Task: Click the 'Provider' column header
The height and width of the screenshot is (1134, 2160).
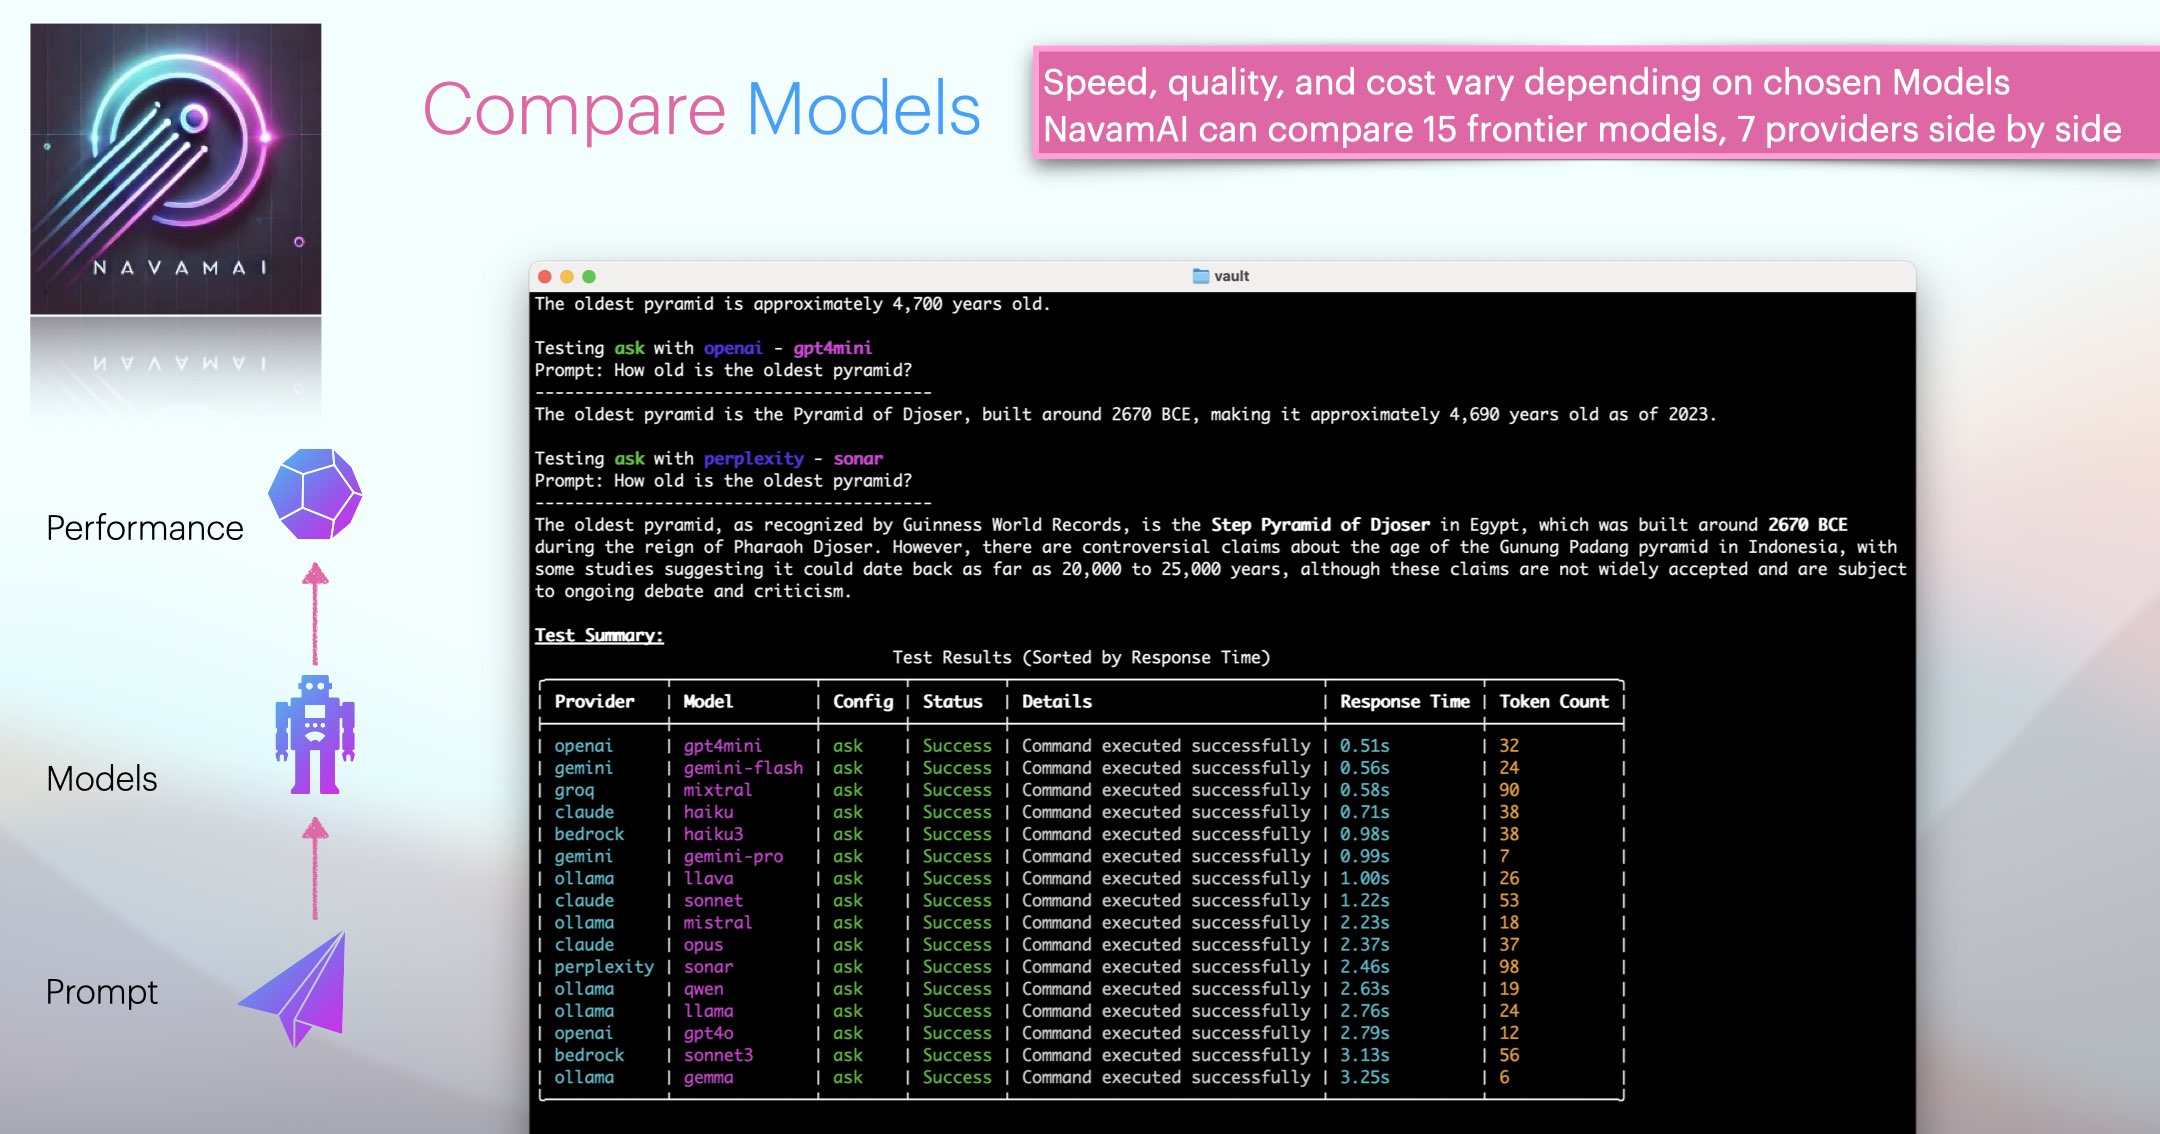Action: [x=594, y=701]
